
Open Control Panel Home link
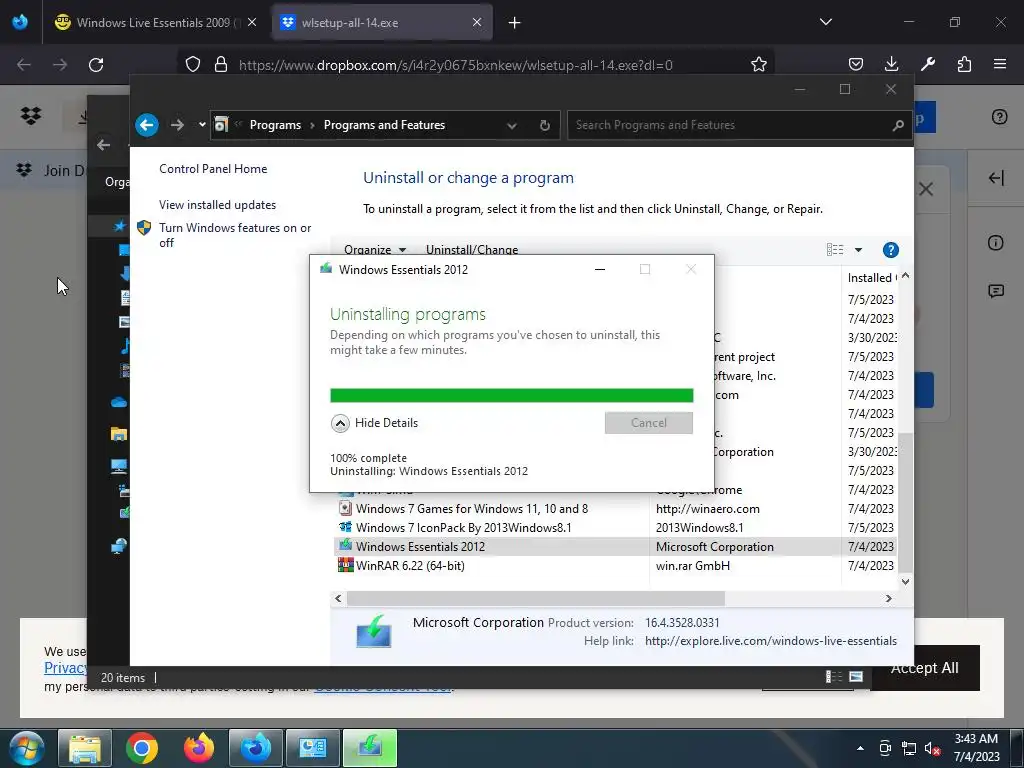pyautogui.click(x=213, y=168)
